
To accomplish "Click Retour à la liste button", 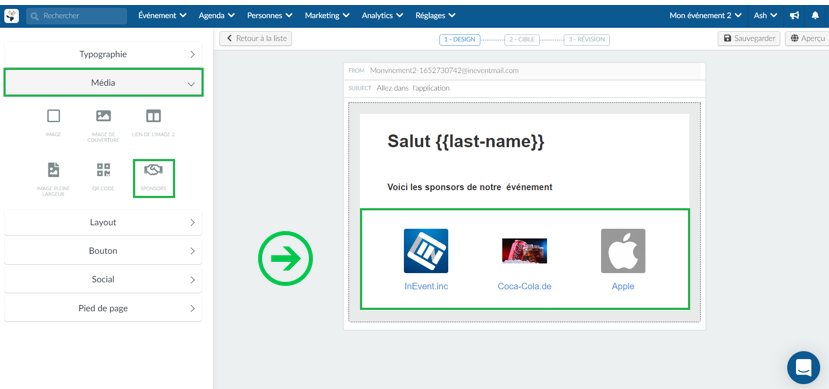I will pyautogui.click(x=256, y=39).
